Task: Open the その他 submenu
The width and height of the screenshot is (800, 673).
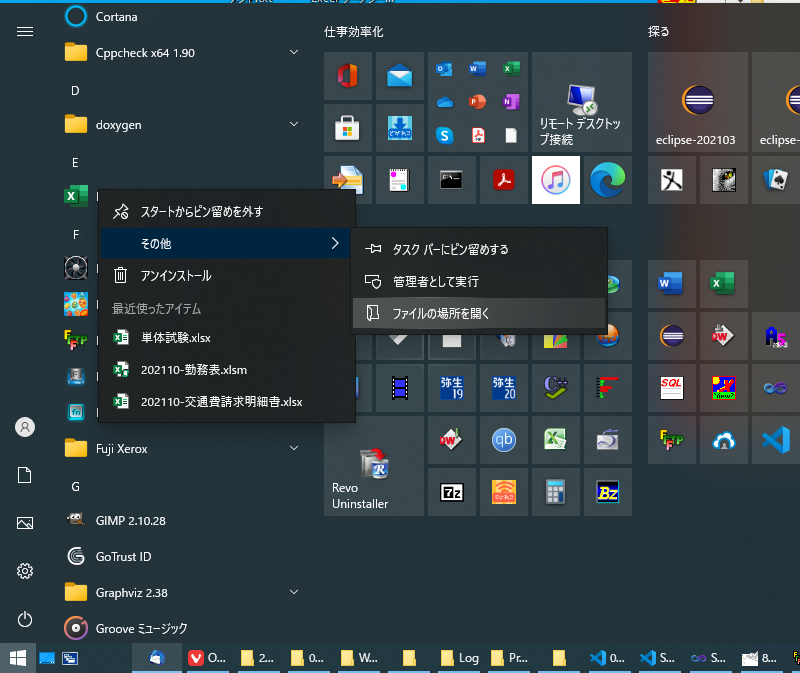Action: 227,243
